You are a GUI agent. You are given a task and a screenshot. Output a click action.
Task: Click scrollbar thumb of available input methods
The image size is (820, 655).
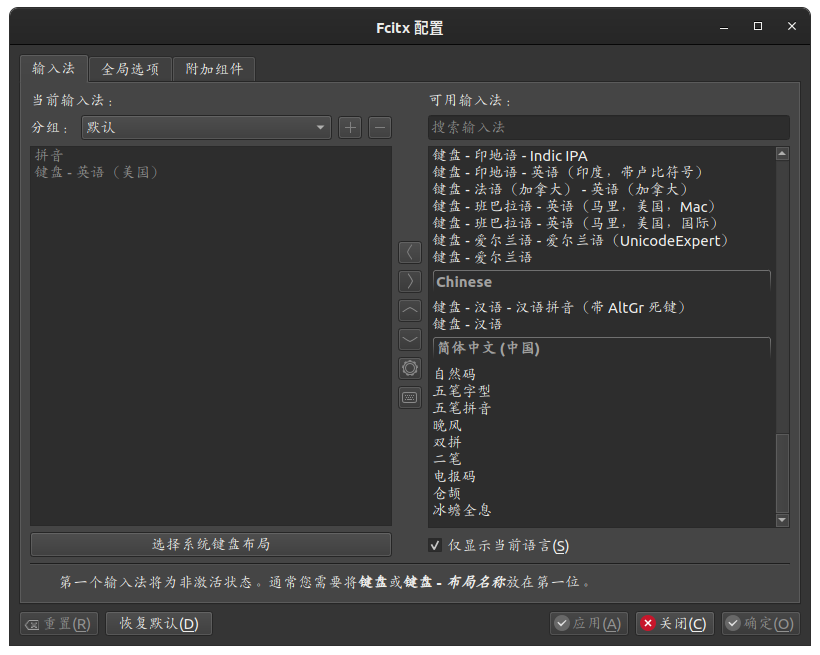[x=782, y=473]
